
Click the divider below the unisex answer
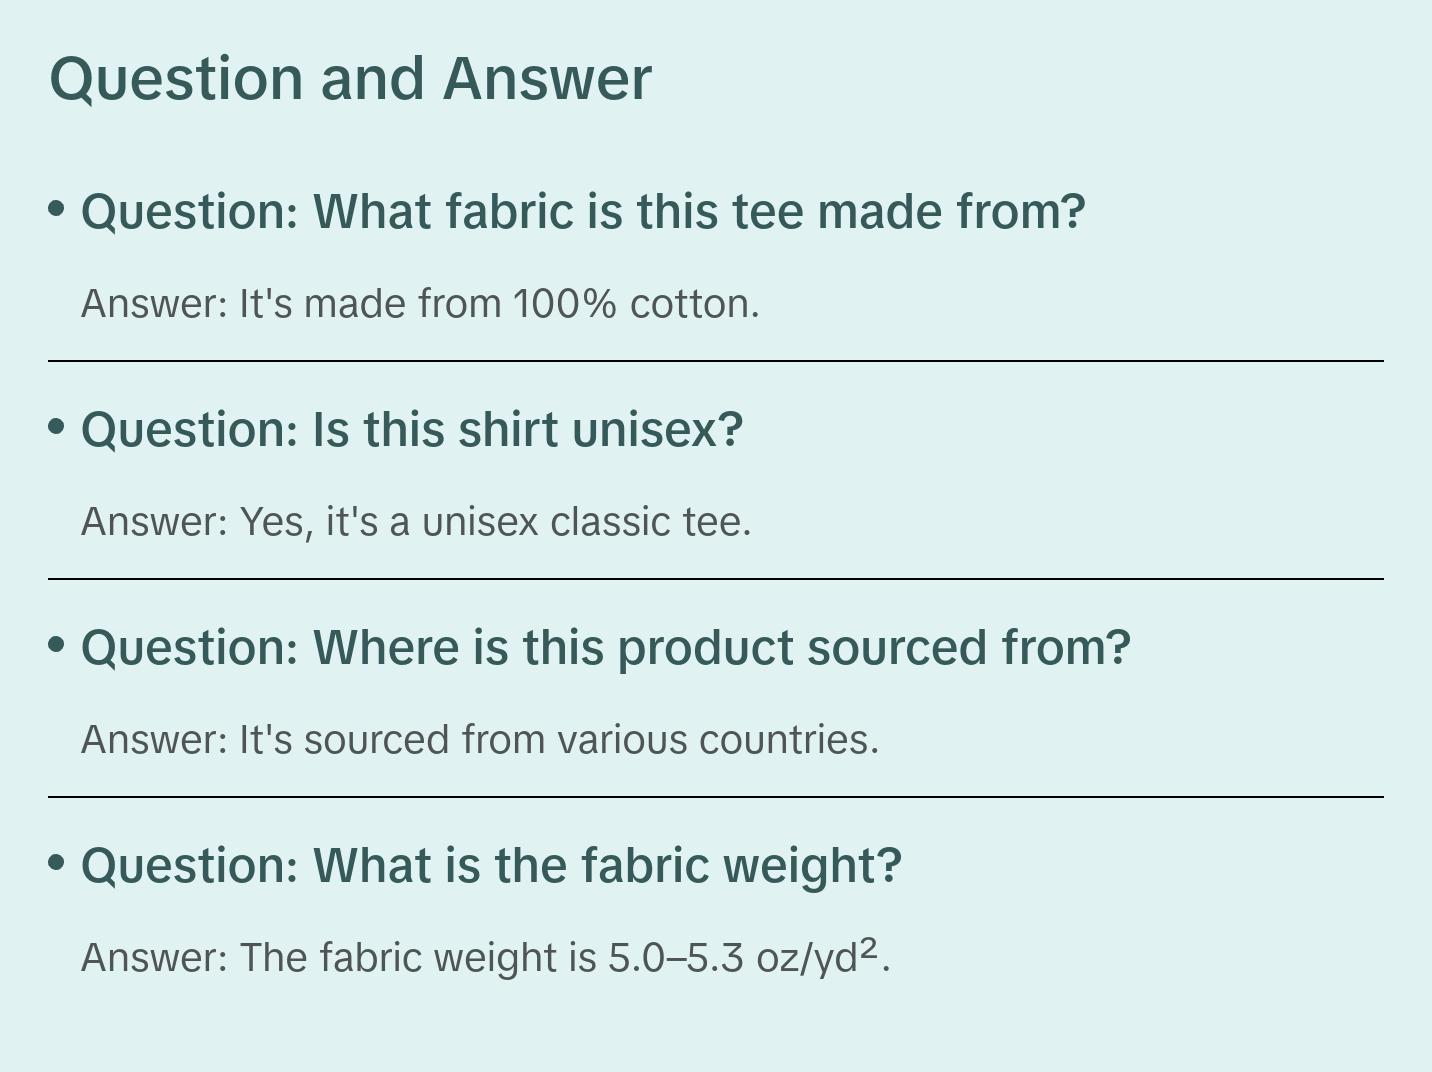pyautogui.click(x=716, y=579)
